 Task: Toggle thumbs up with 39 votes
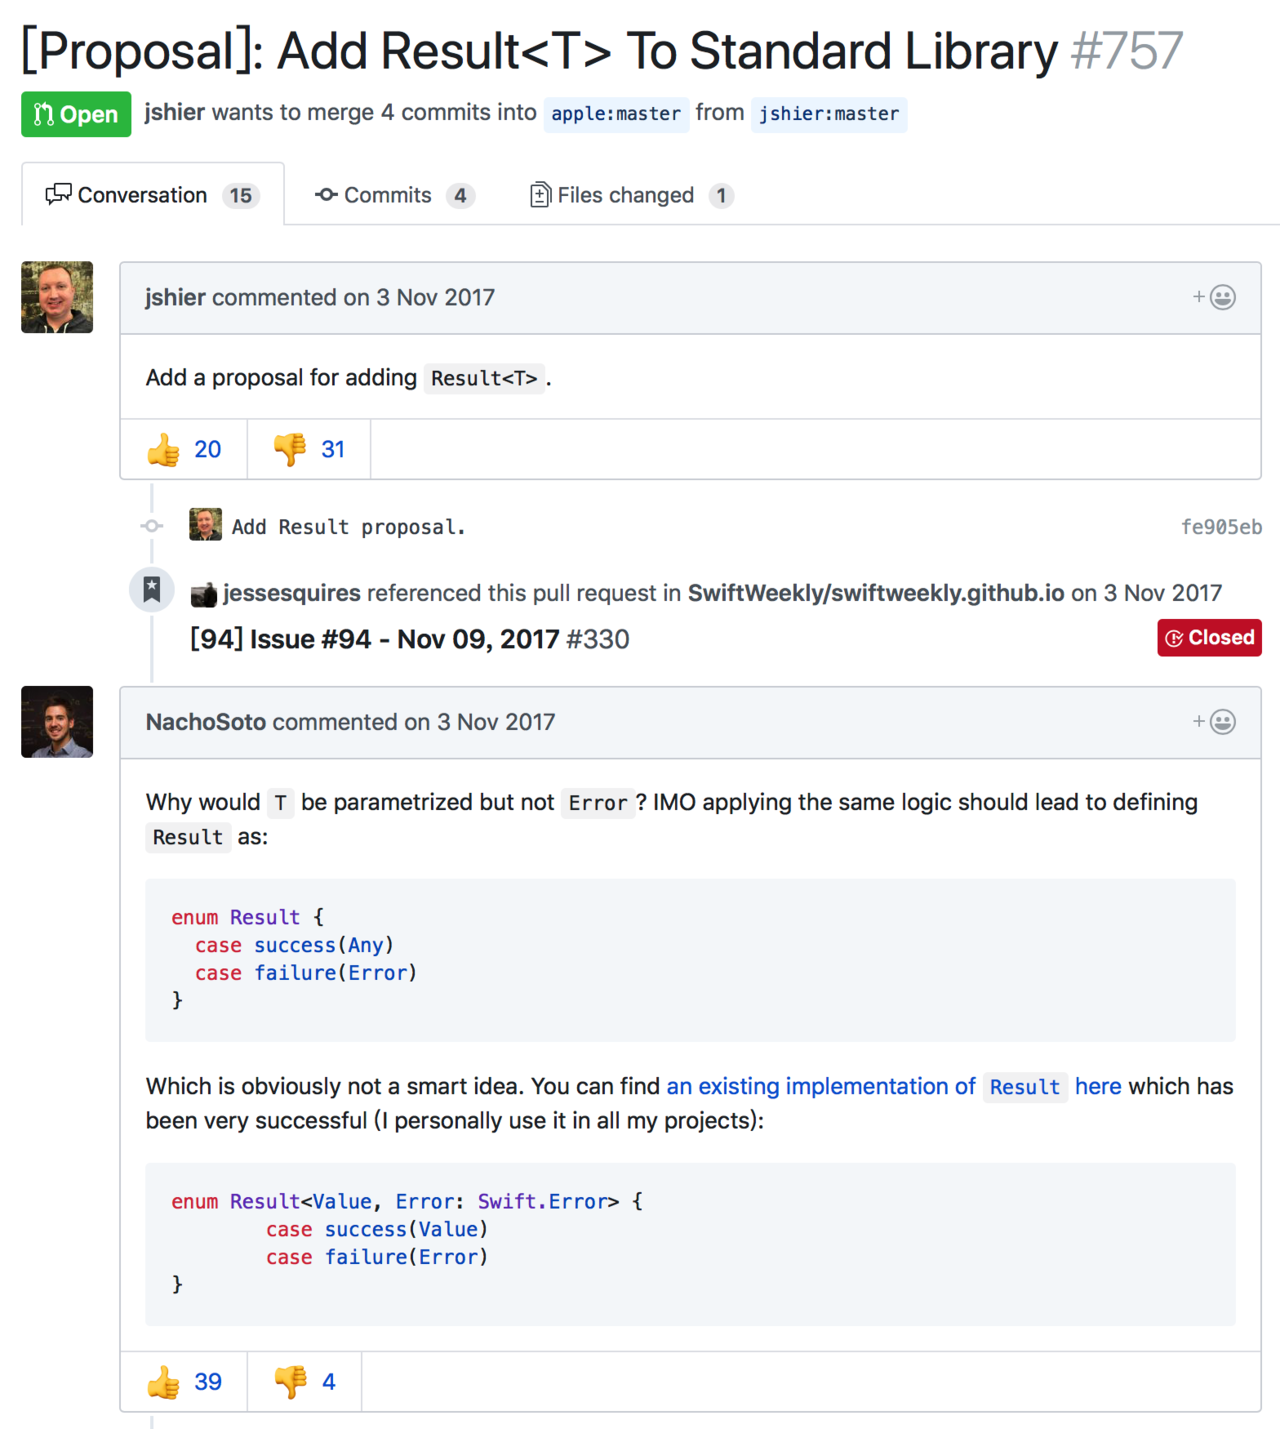pyautogui.click(x=184, y=1382)
